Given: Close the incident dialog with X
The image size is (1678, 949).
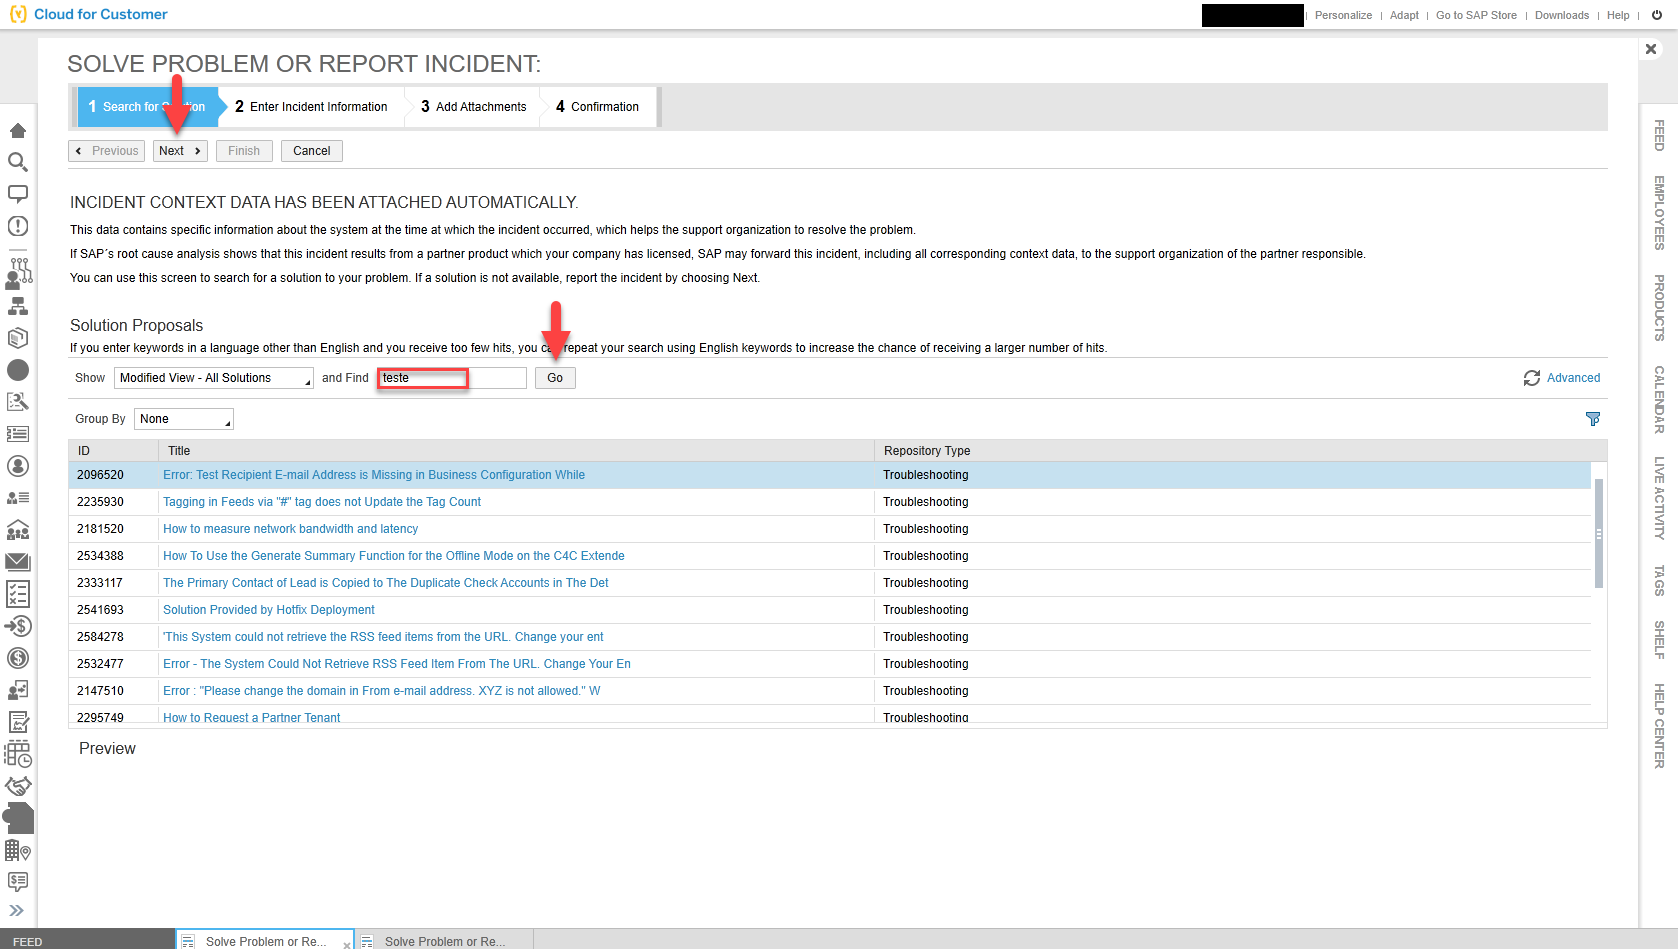Looking at the screenshot, I should tap(1651, 49).
